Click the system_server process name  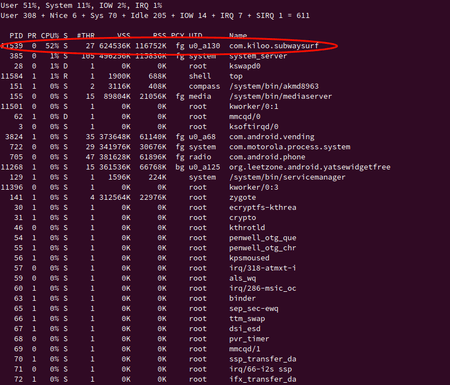point(258,56)
